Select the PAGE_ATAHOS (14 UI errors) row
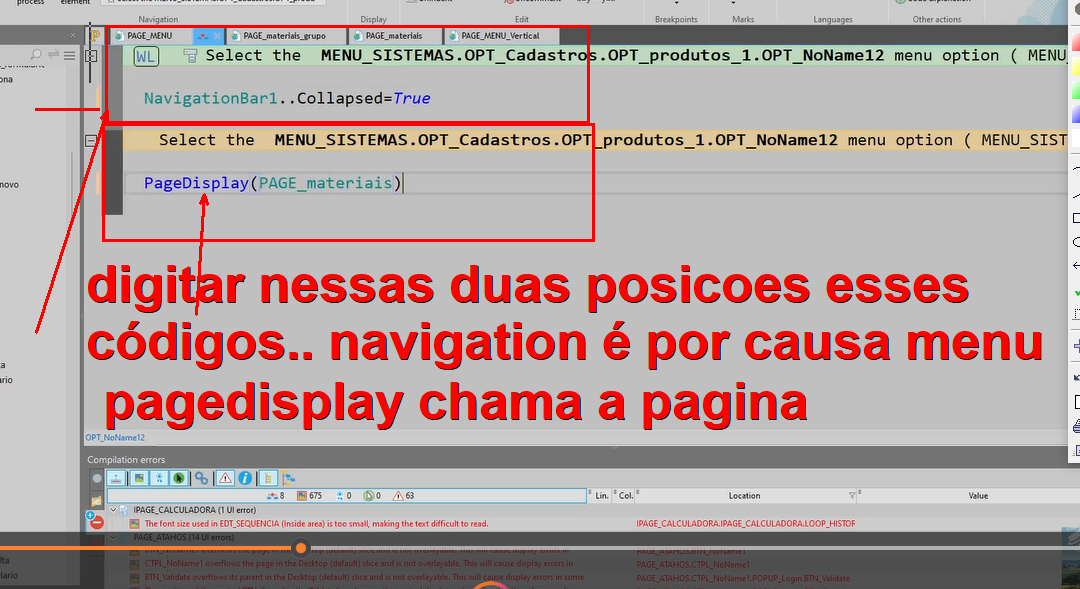The width and height of the screenshot is (1080, 589). (x=184, y=538)
